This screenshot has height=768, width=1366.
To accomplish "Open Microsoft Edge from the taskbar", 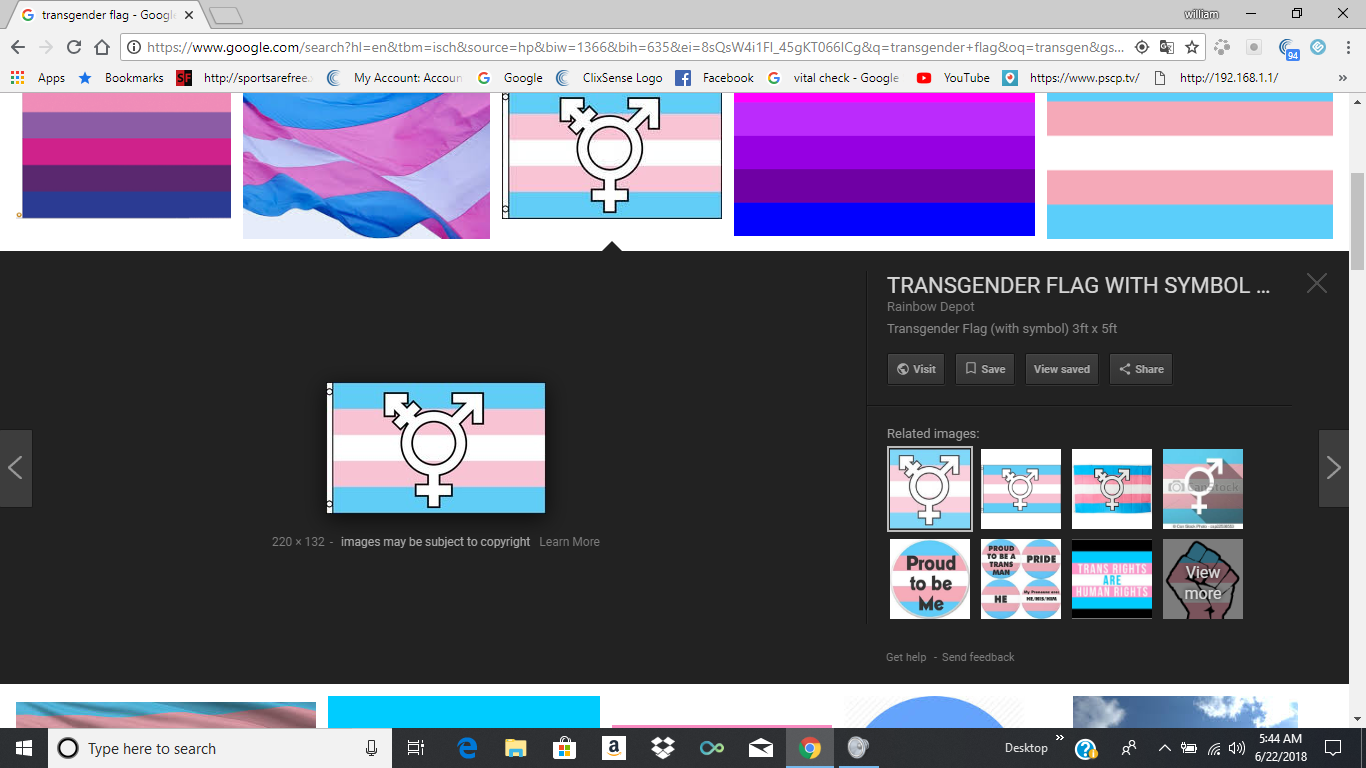I will pyautogui.click(x=467, y=748).
